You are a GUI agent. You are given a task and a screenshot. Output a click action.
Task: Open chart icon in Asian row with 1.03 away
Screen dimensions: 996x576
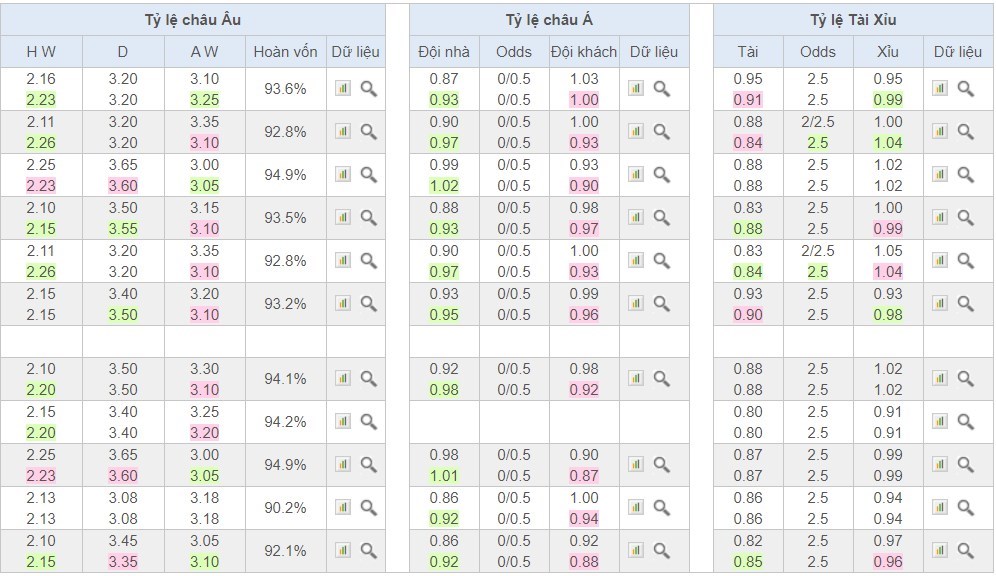tap(636, 89)
